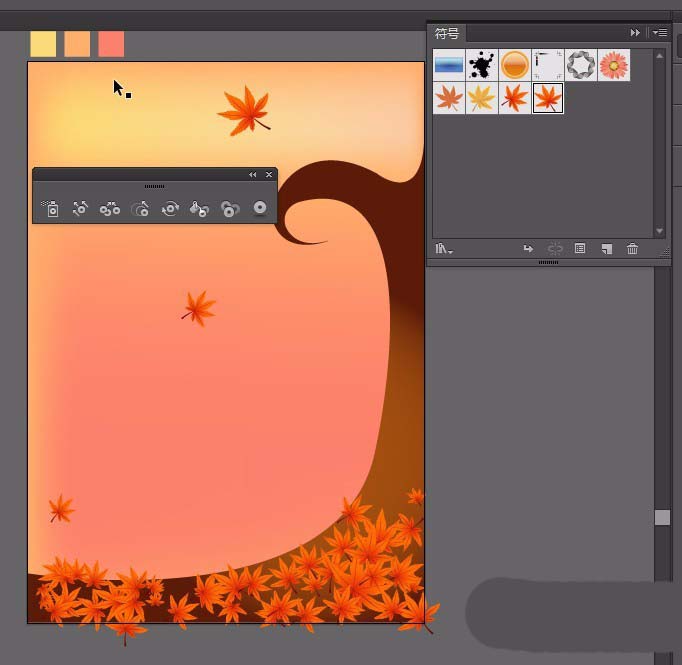This screenshot has width=682, height=665.
Task: Select the yellow maple leaf symbol
Action: click(x=482, y=98)
